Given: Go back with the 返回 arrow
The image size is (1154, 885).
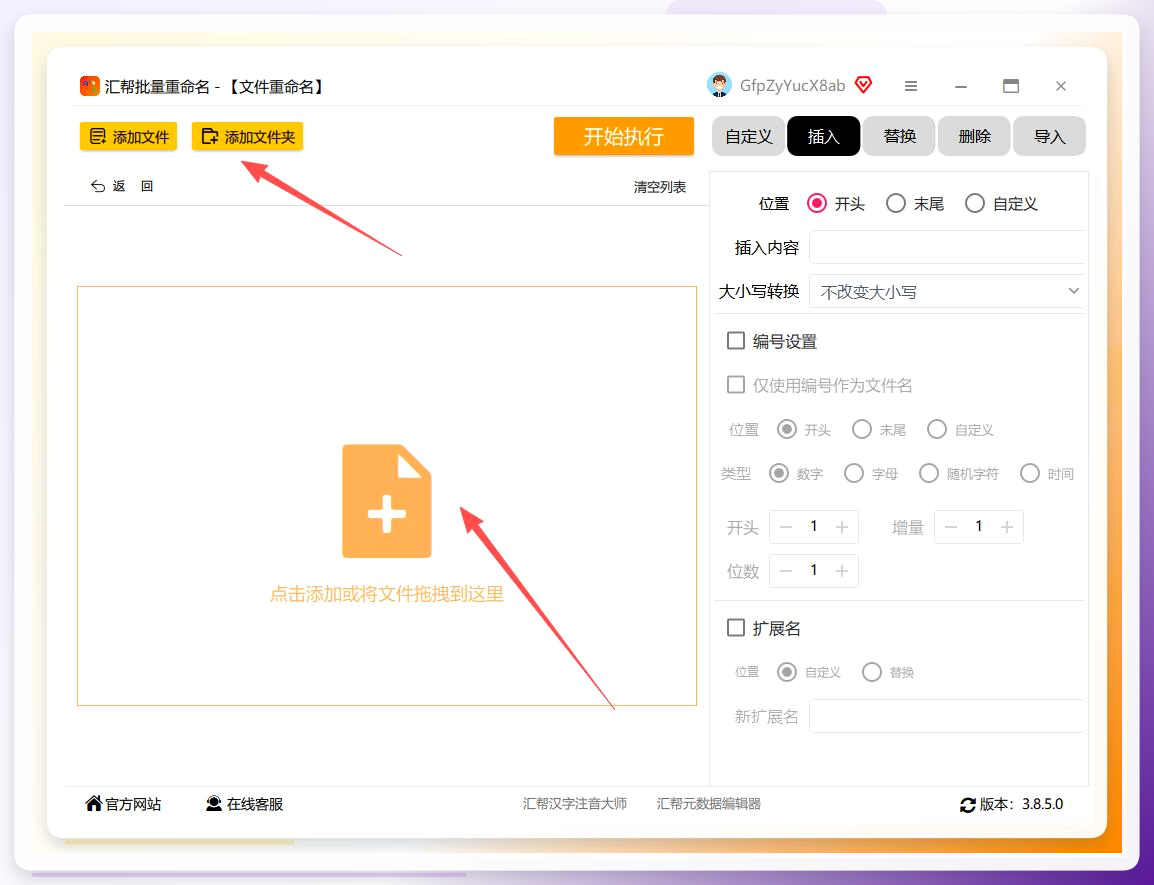Looking at the screenshot, I should [121, 186].
